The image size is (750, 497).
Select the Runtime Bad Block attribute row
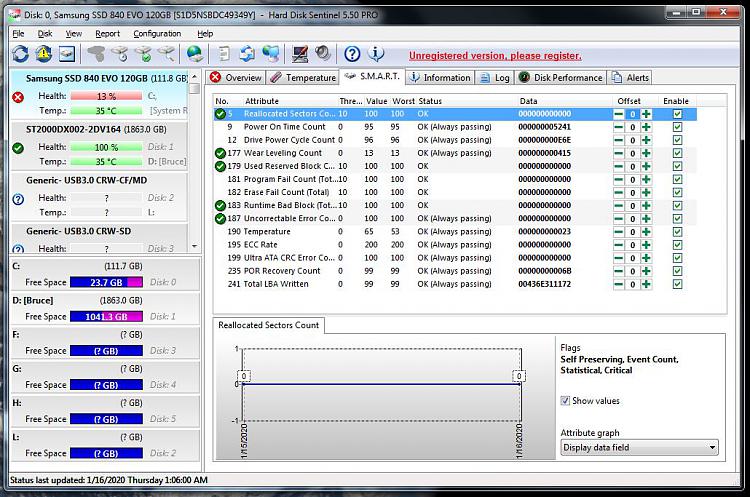coord(454,206)
